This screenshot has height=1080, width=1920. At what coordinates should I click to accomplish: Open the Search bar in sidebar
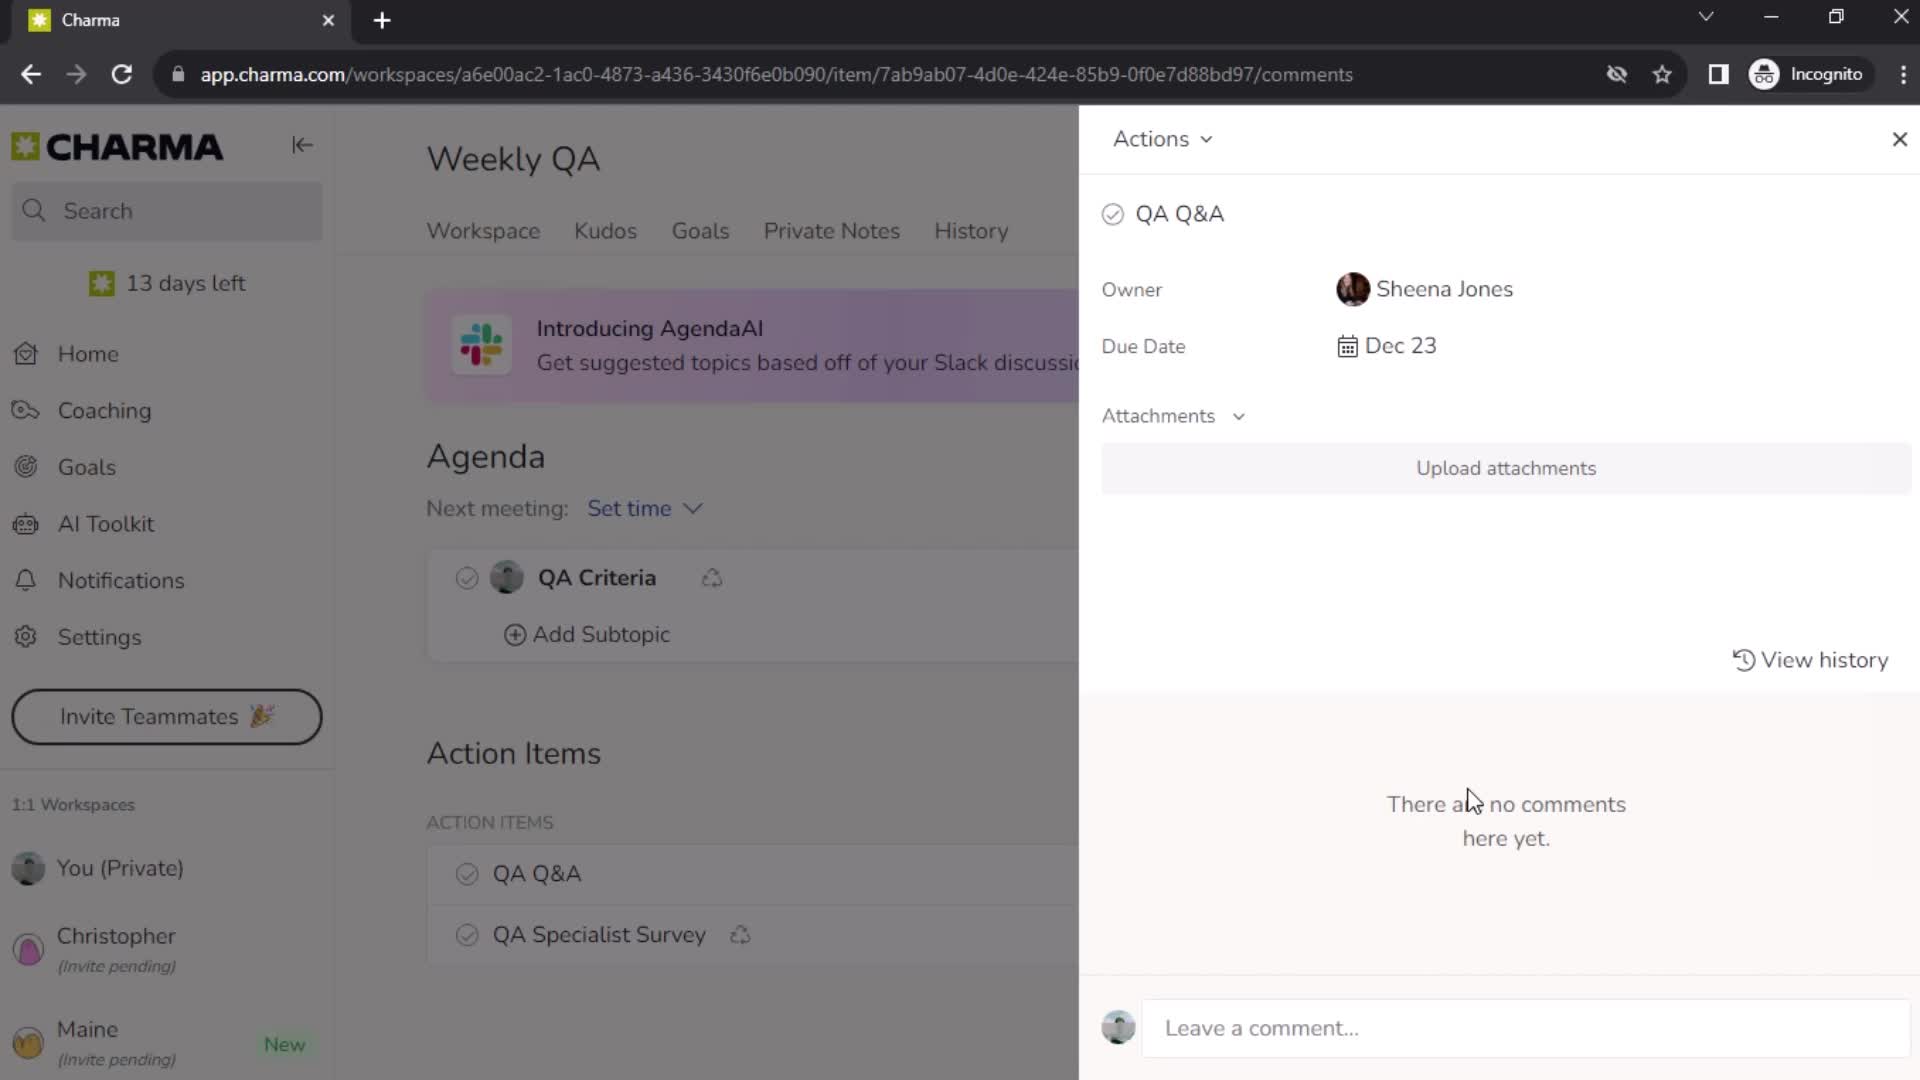coord(167,211)
